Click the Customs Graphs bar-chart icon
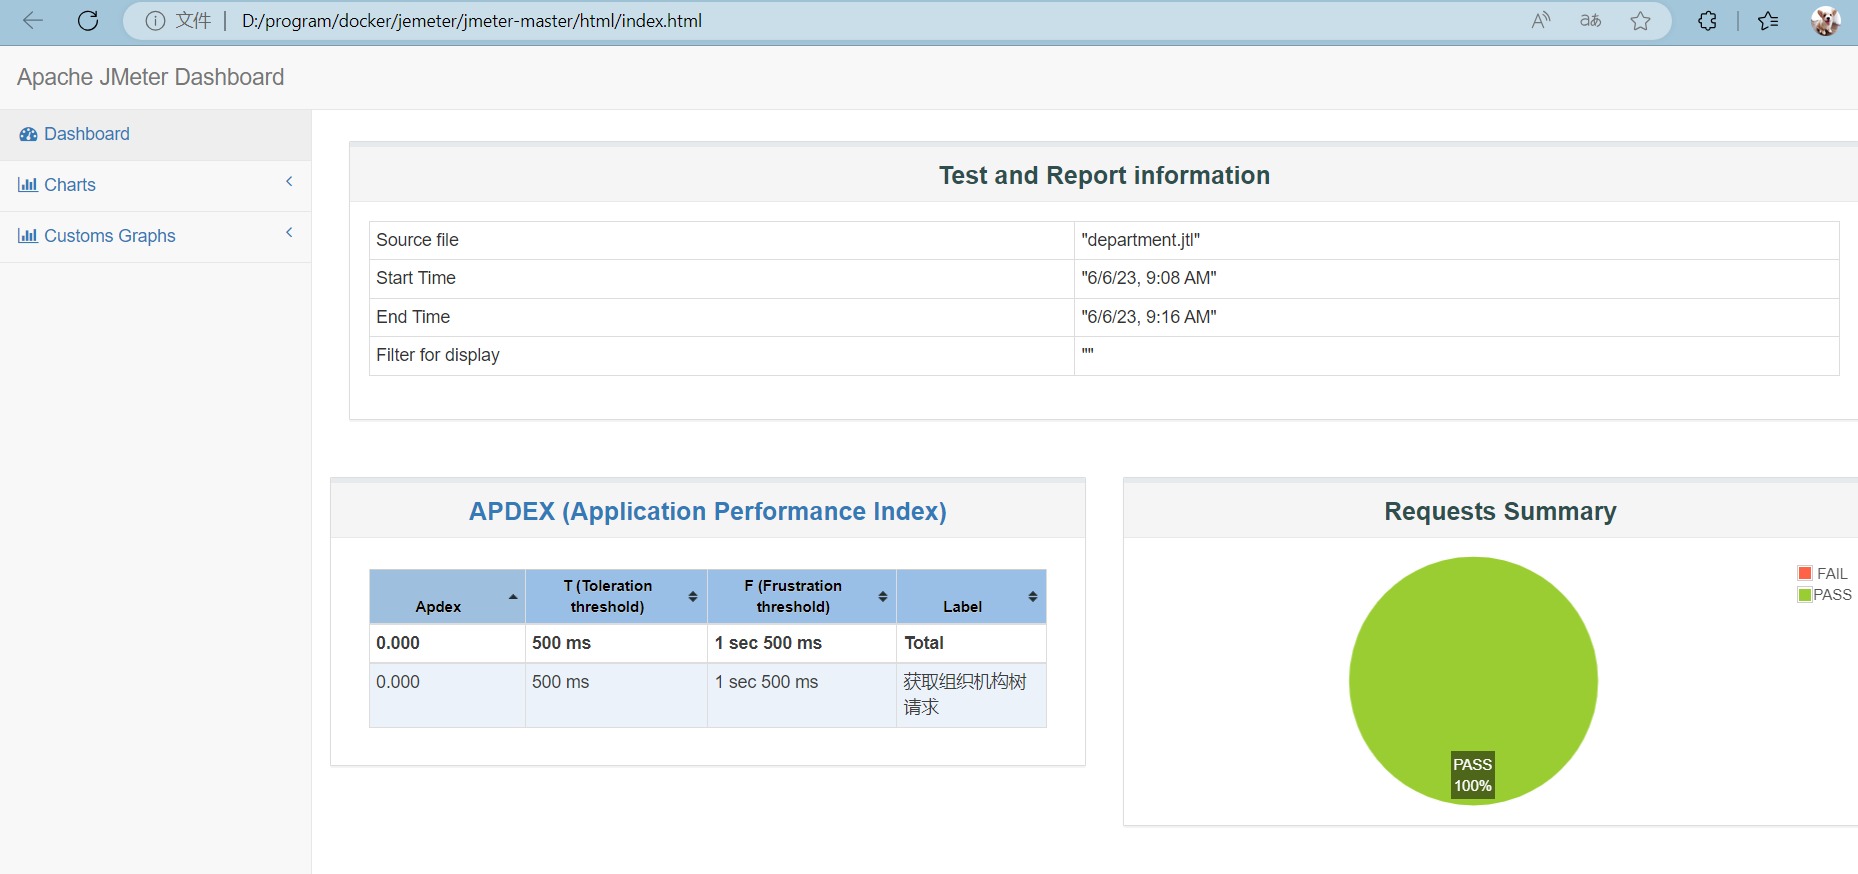Viewport: 1858px width, 874px height. (x=28, y=236)
